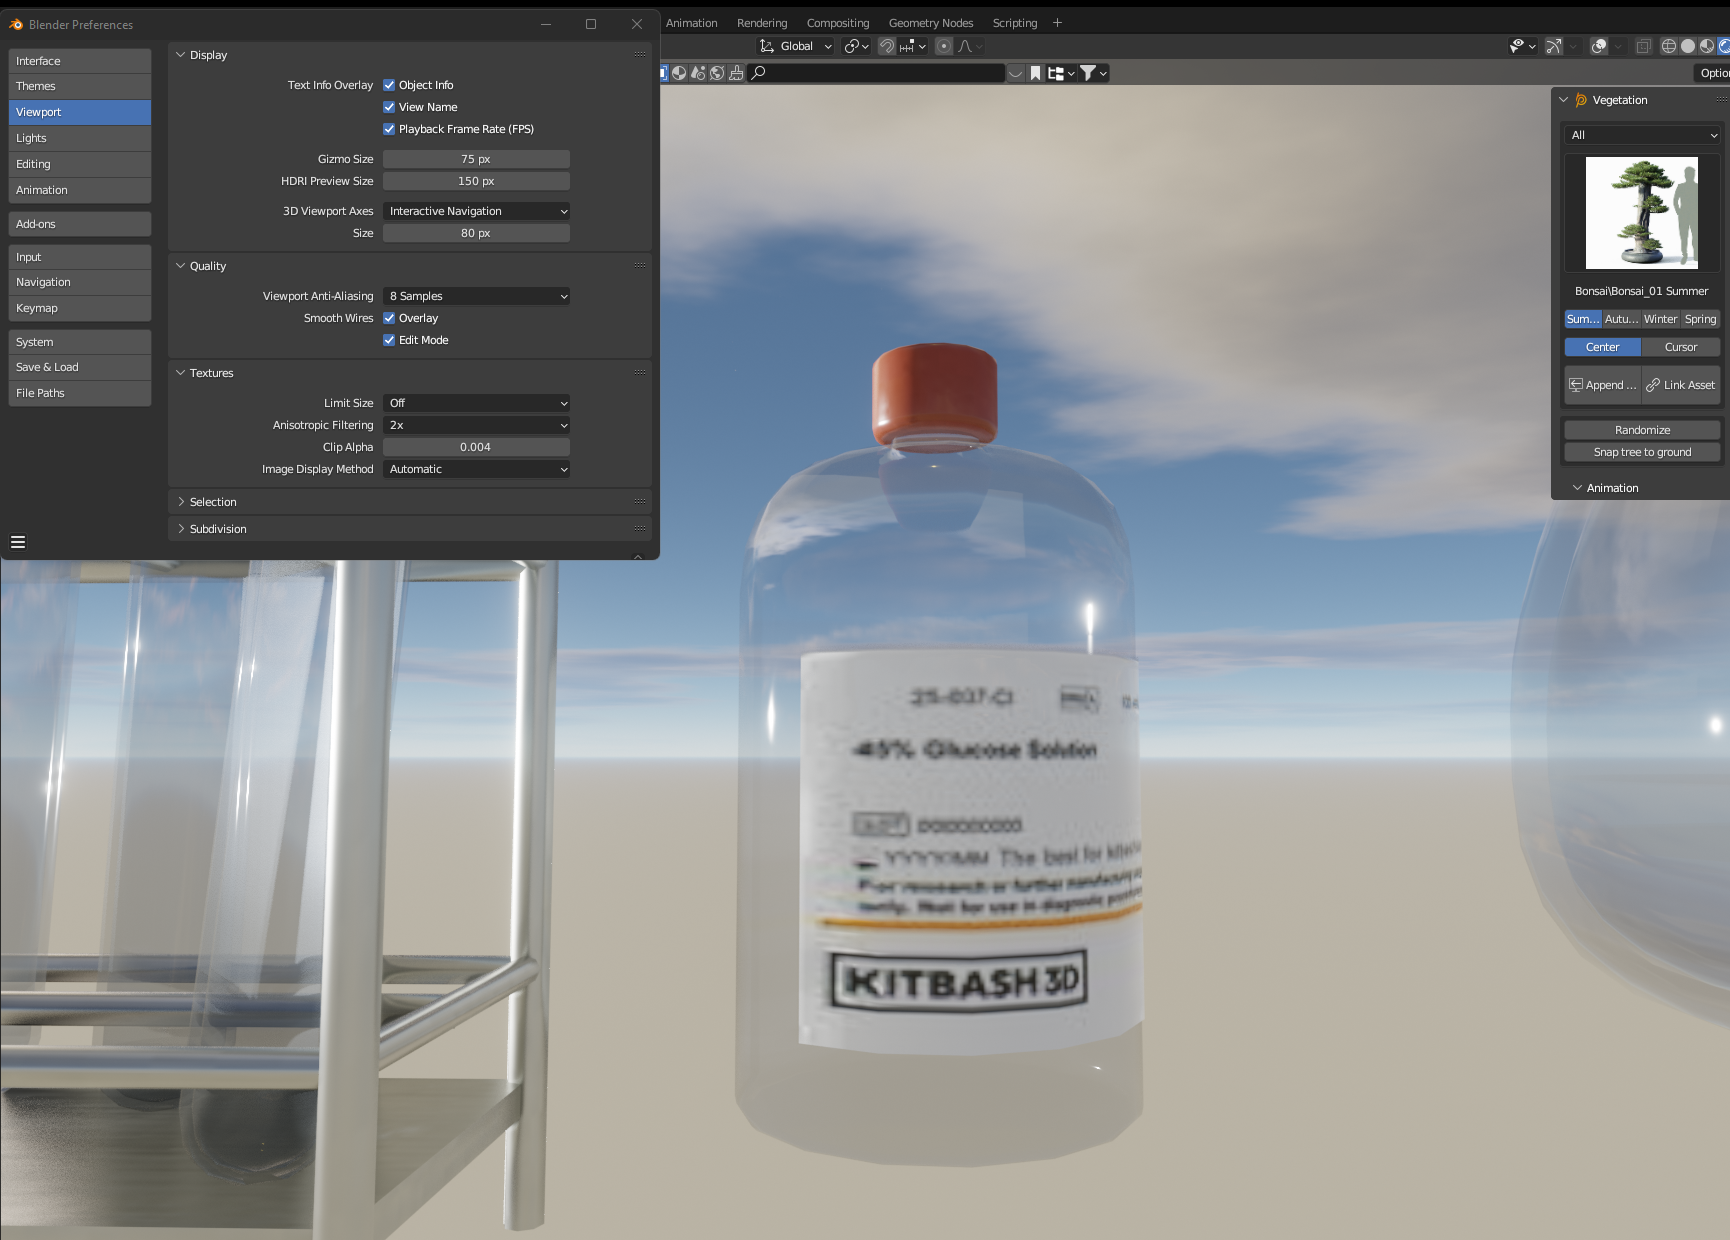The image size is (1730, 1240).
Task: Toggle the snap magnet icon
Action: pyautogui.click(x=886, y=46)
